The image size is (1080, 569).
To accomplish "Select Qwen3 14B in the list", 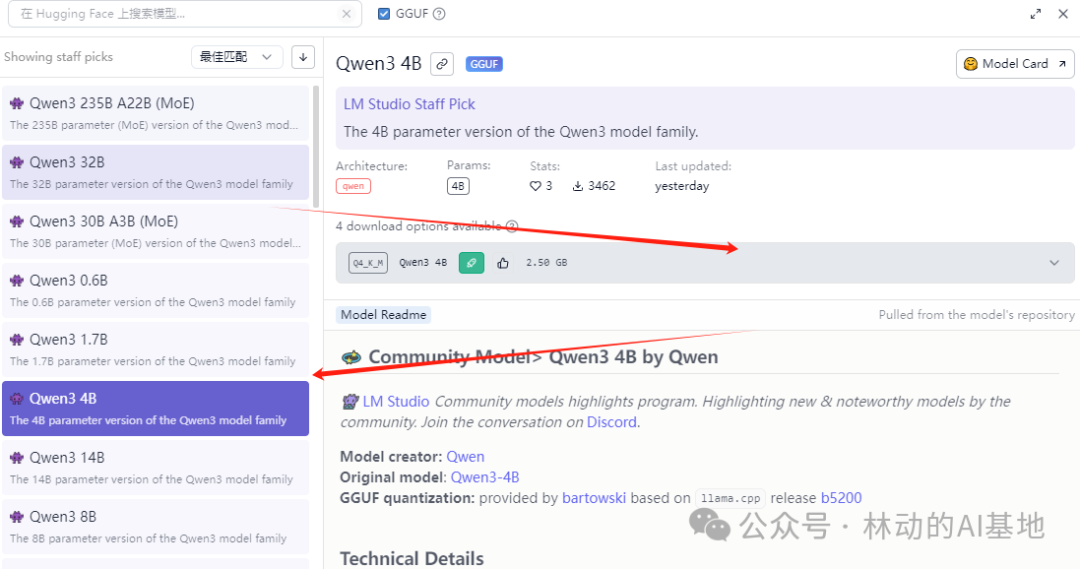I will click(x=156, y=468).
